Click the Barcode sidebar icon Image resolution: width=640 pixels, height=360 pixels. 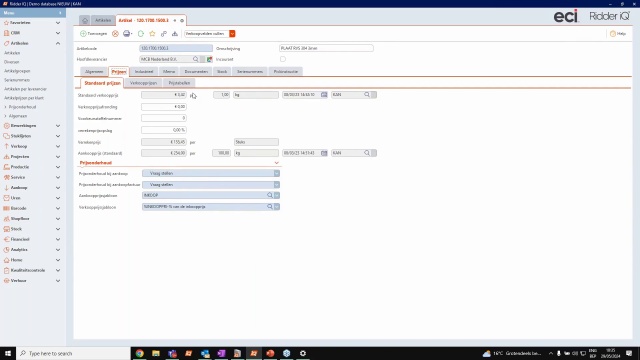pyautogui.click(x=7, y=208)
